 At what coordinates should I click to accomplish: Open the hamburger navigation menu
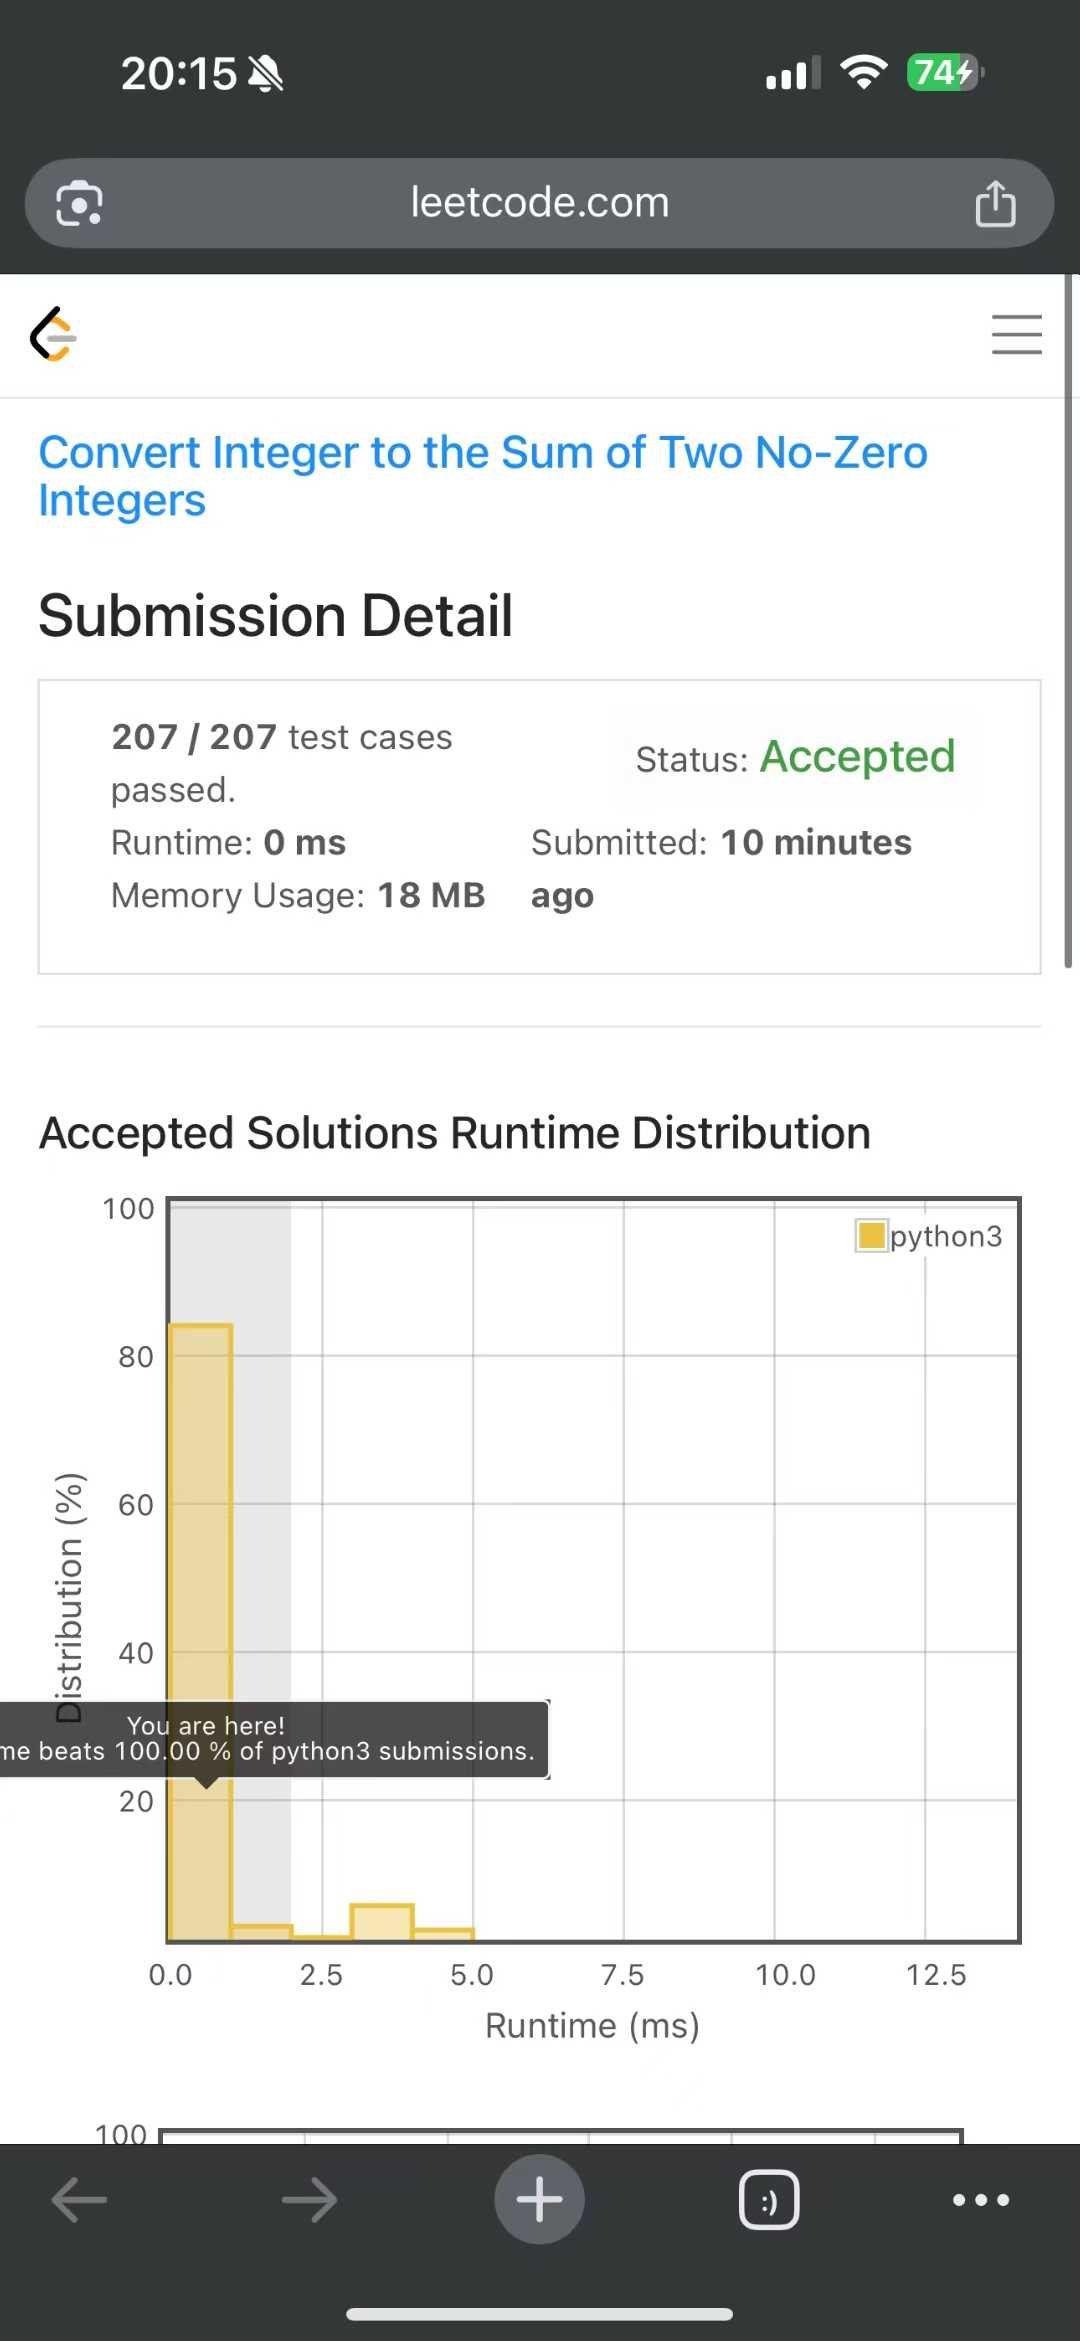1016,334
